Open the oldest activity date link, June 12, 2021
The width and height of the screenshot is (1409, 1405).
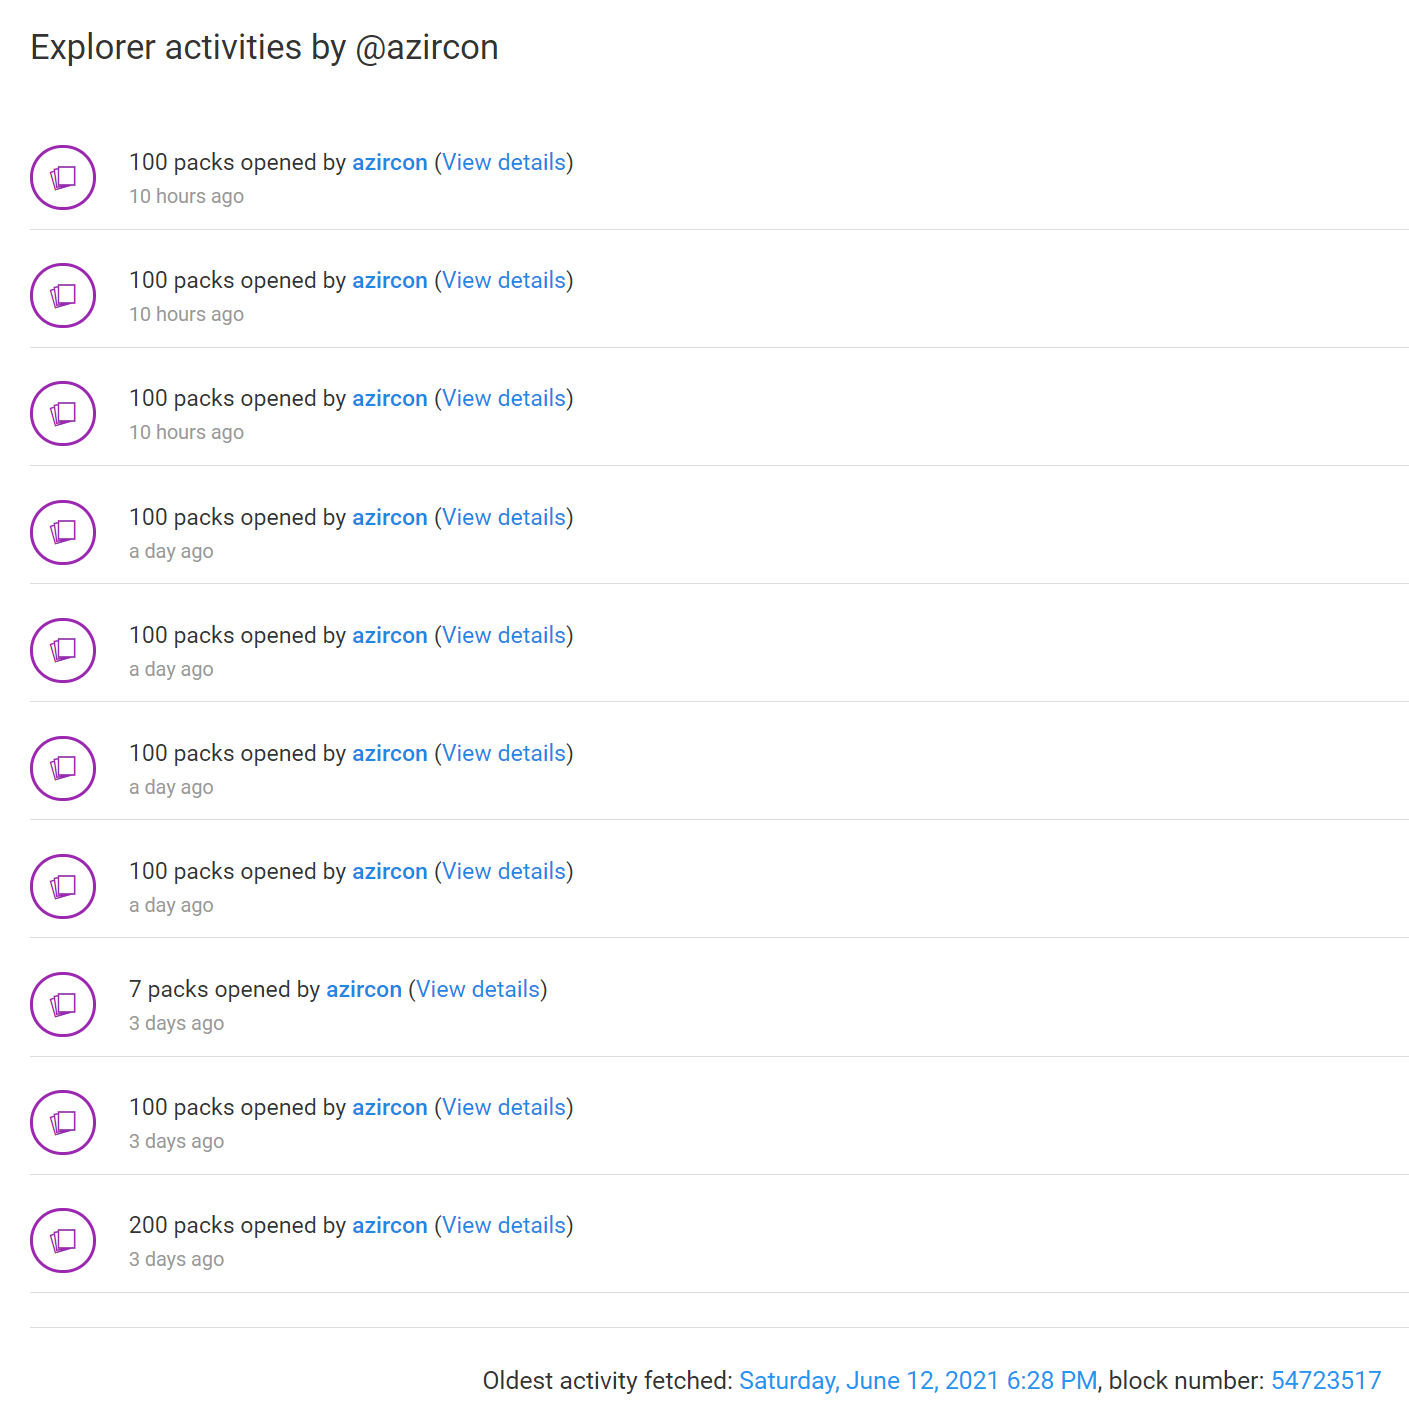(917, 1380)
